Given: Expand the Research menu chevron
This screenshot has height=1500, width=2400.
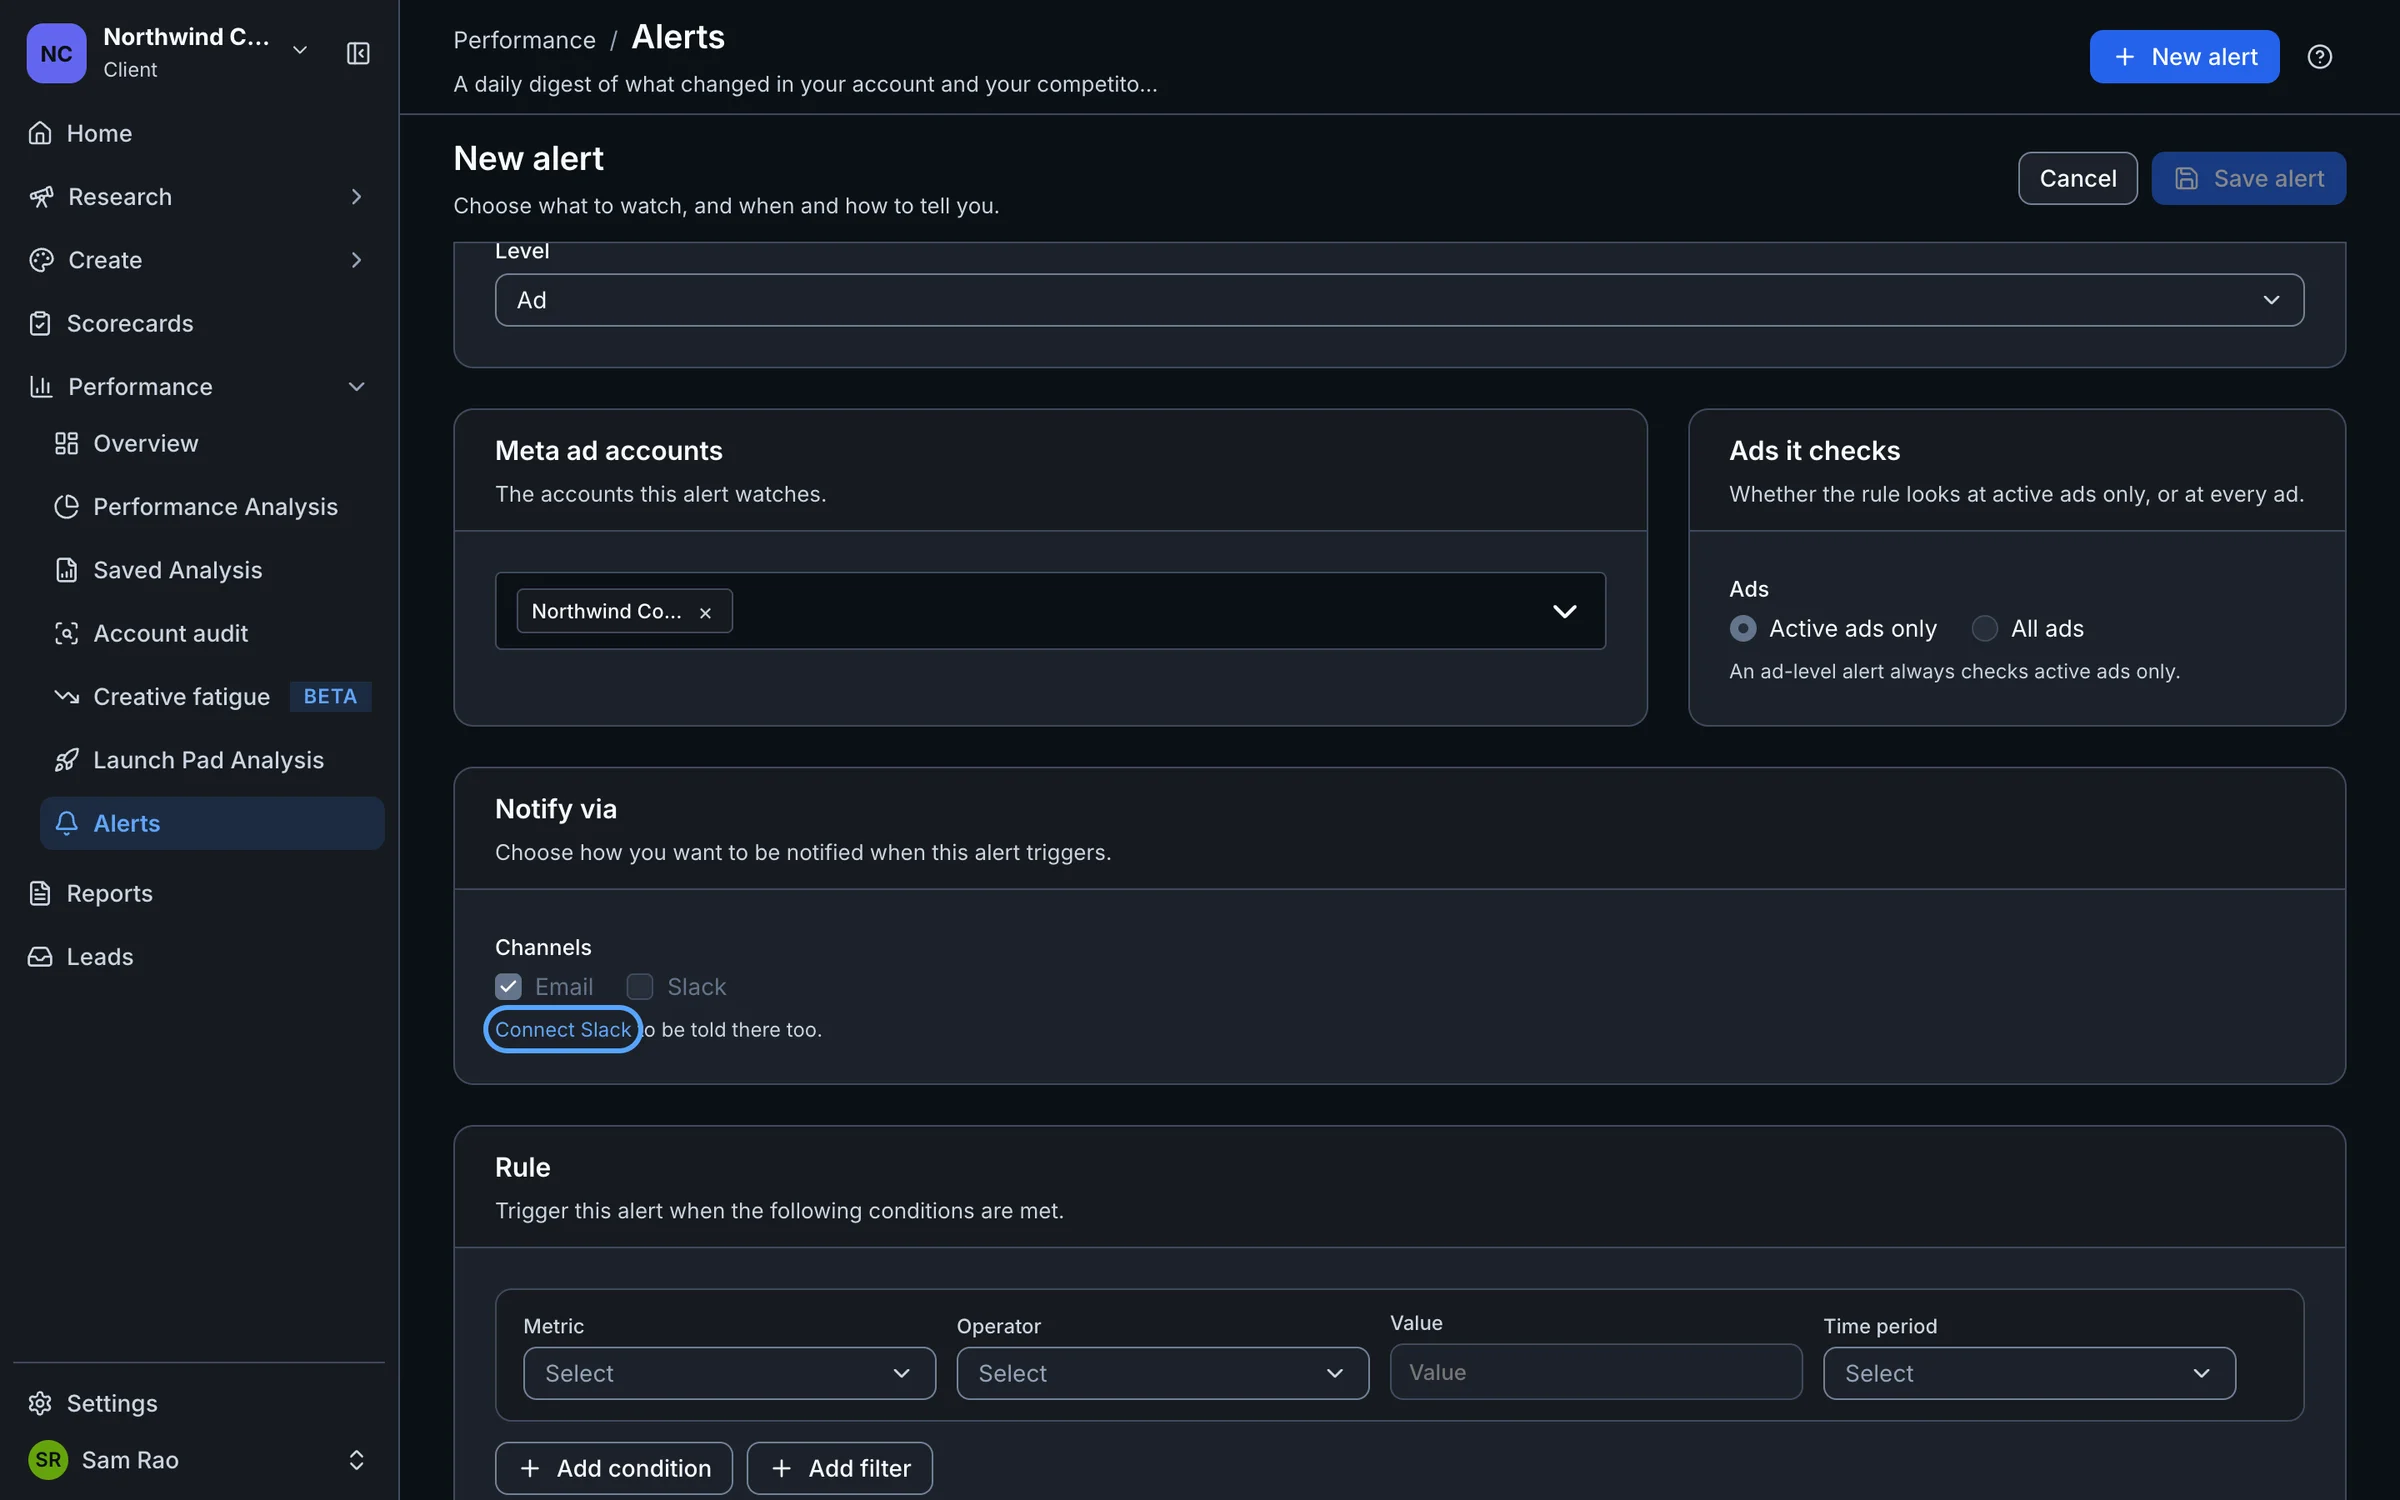Looking at the screenshot, I should coord(356,196).
